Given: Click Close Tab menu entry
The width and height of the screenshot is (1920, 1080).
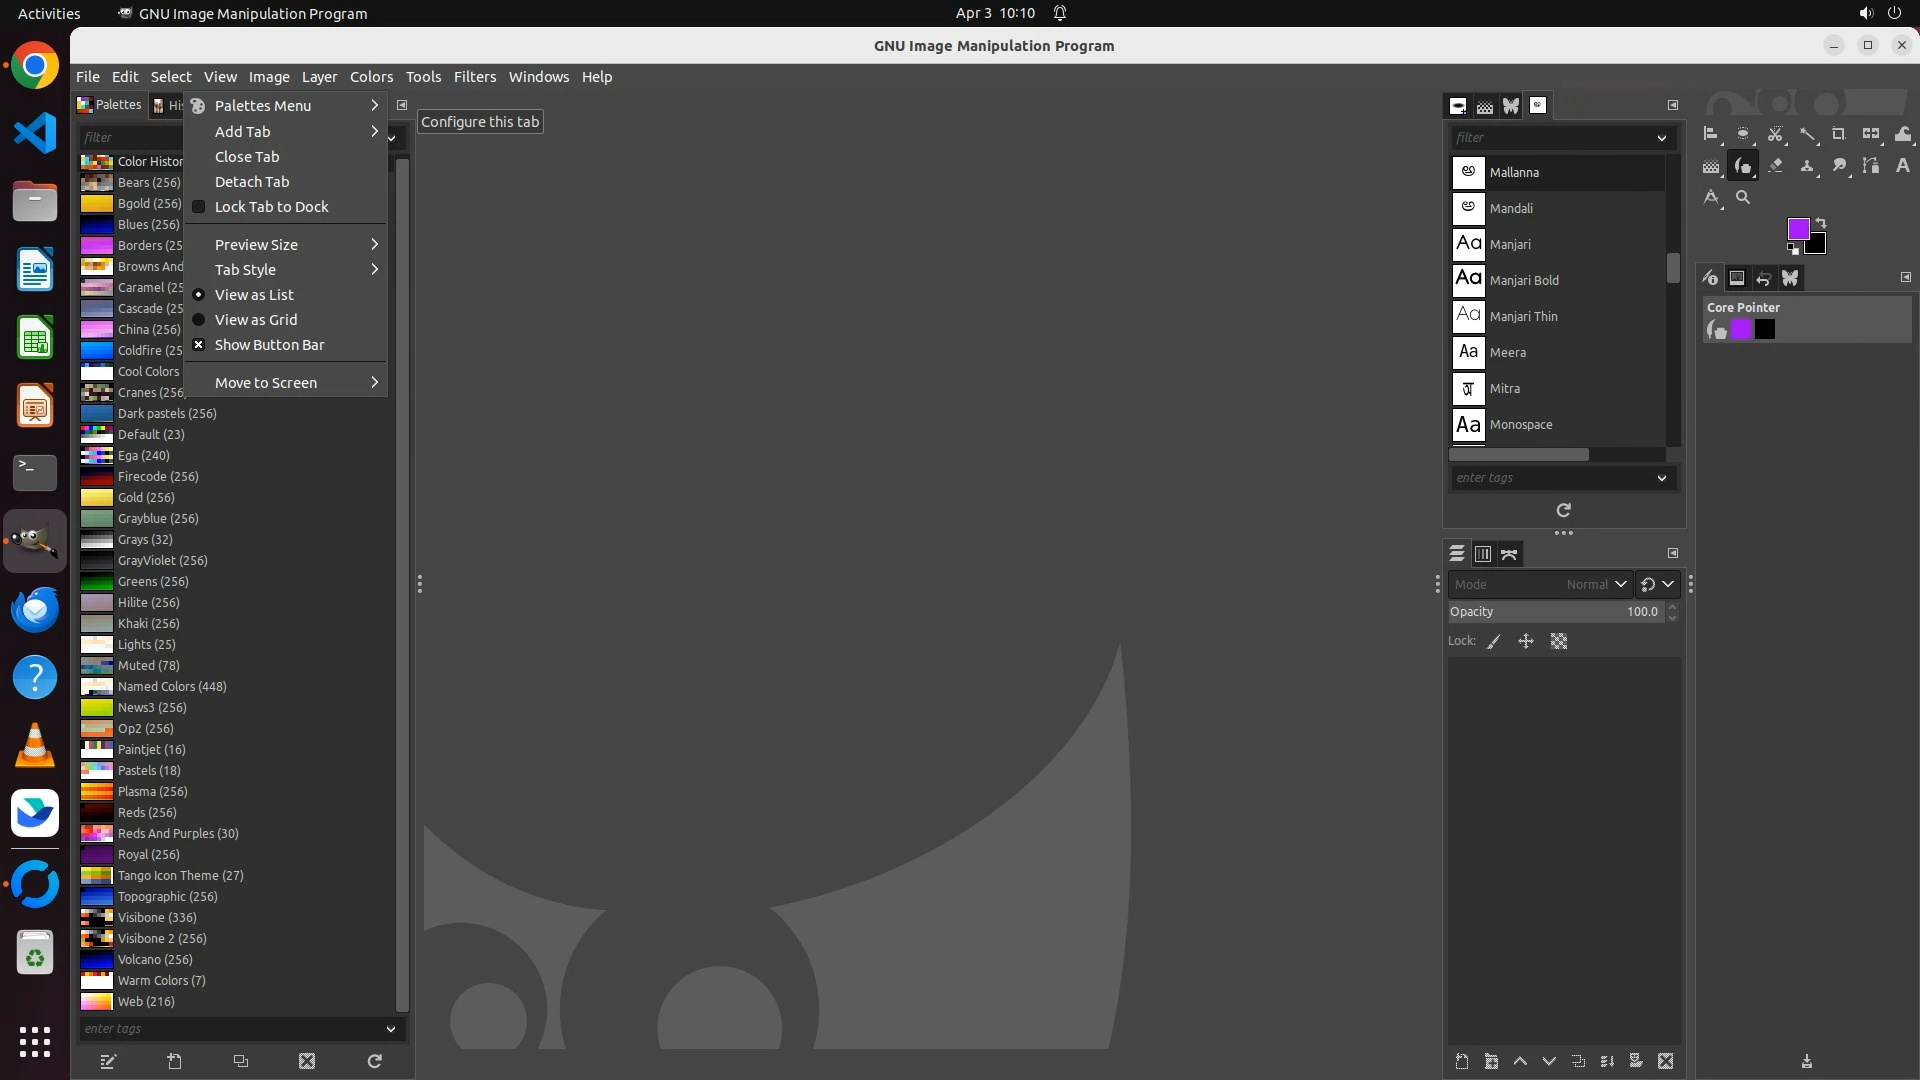Looking at the screenshot, I should (x=247, y=157).
